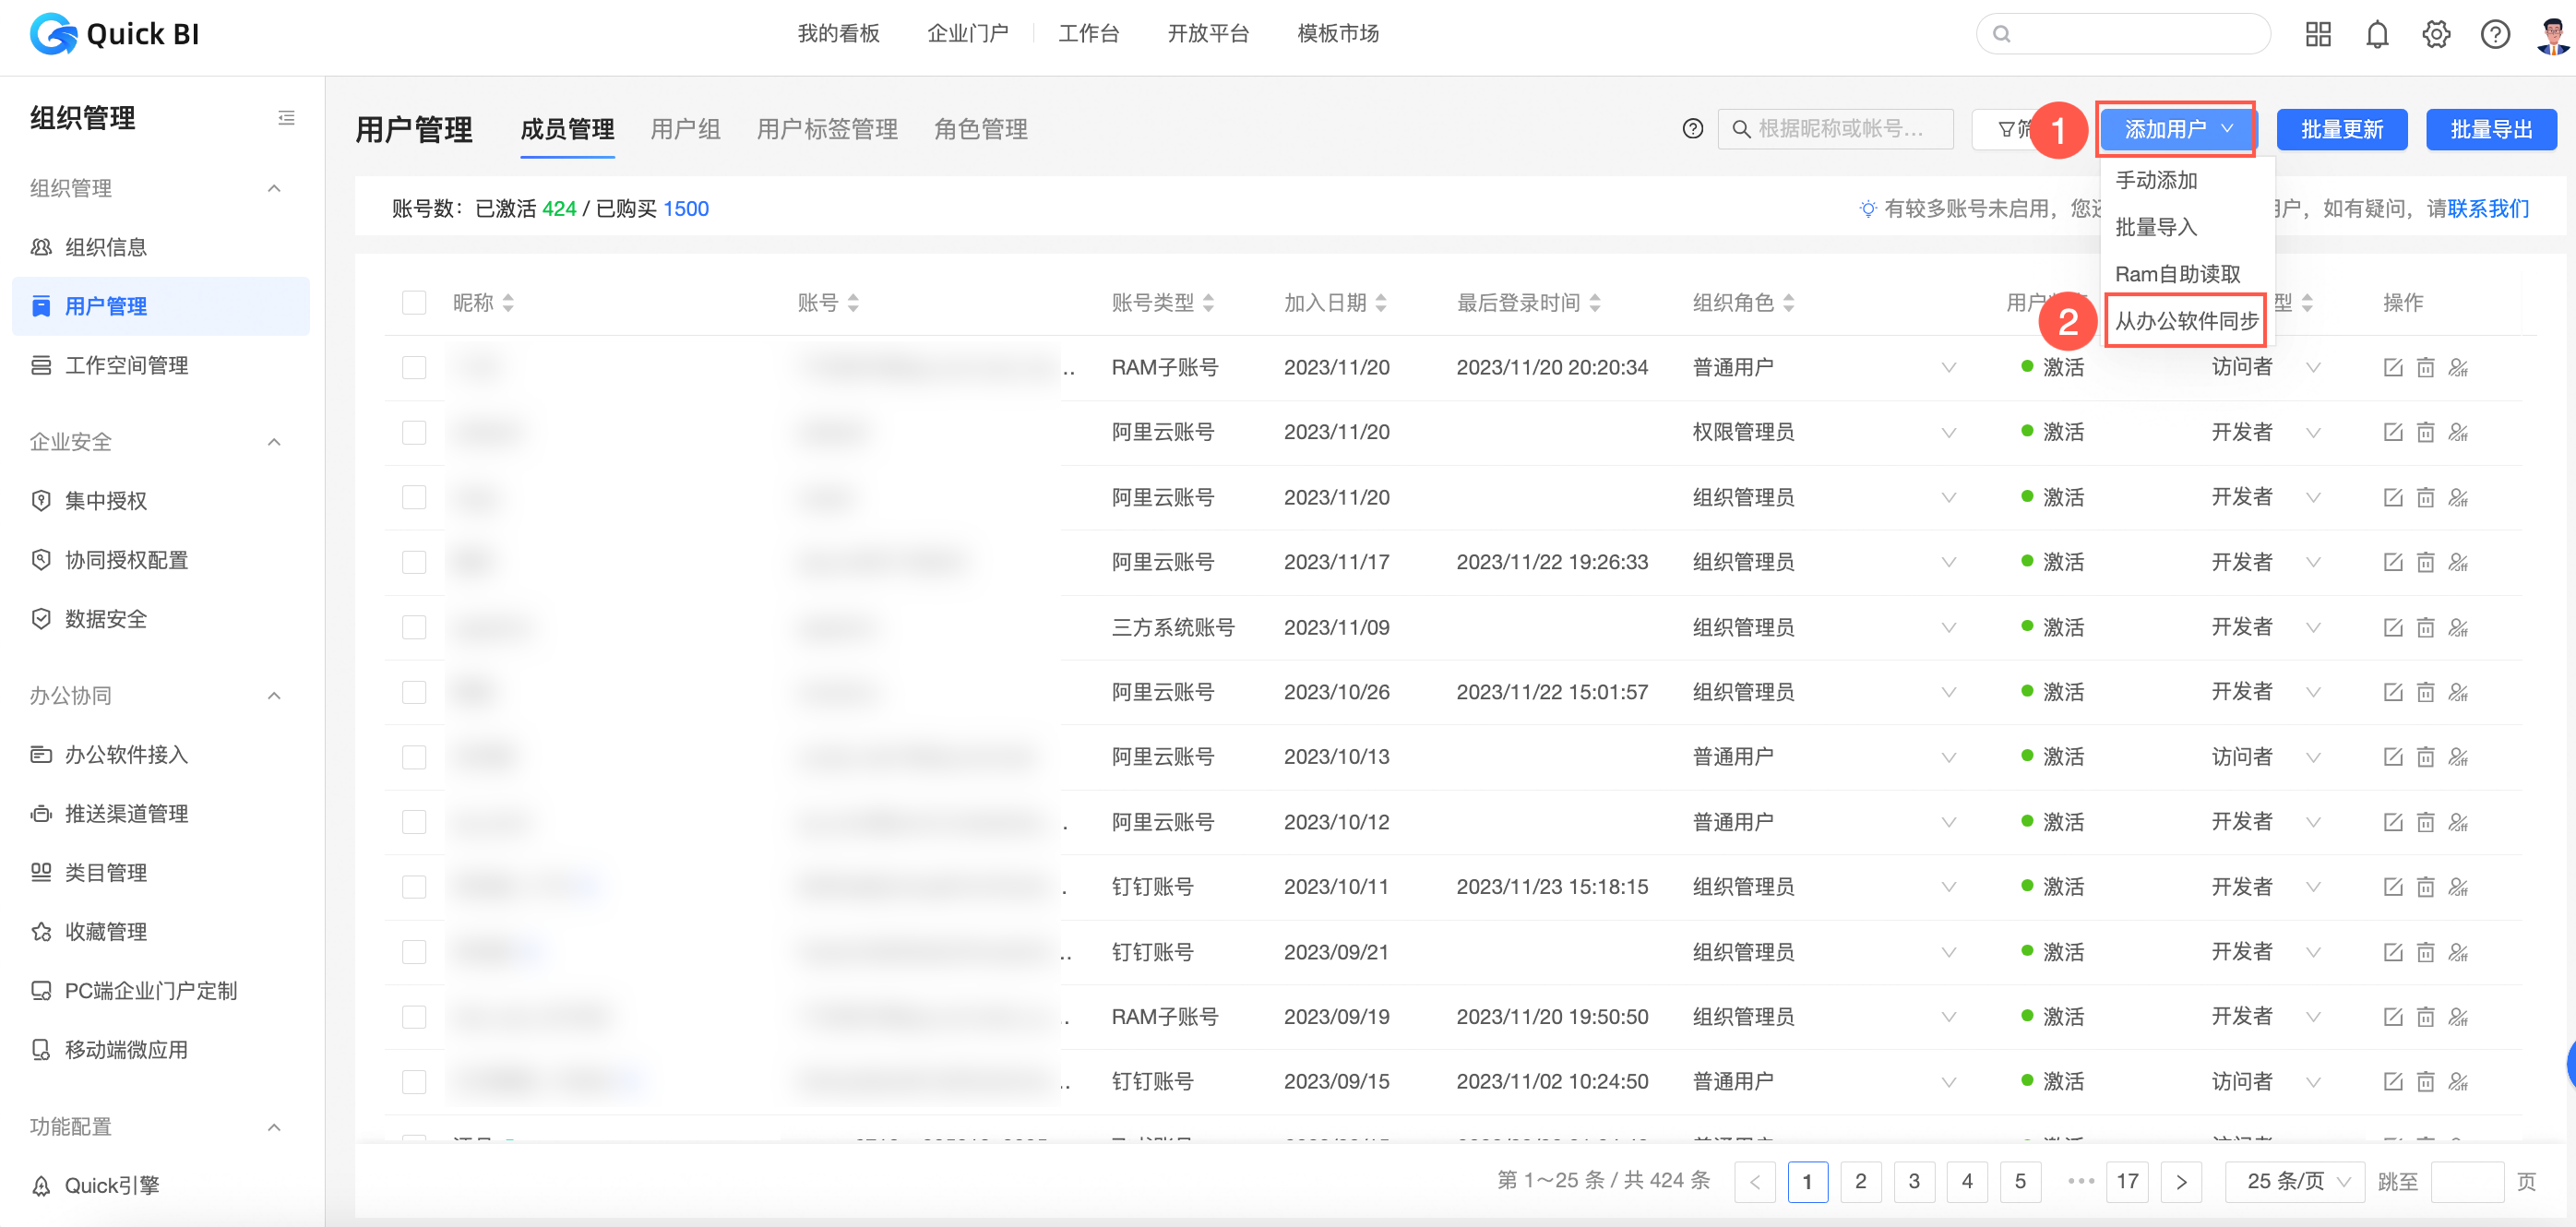Click the nickname or account search field
This screenshot has height=1227, width=2576.
click(x=1838, y=129)
